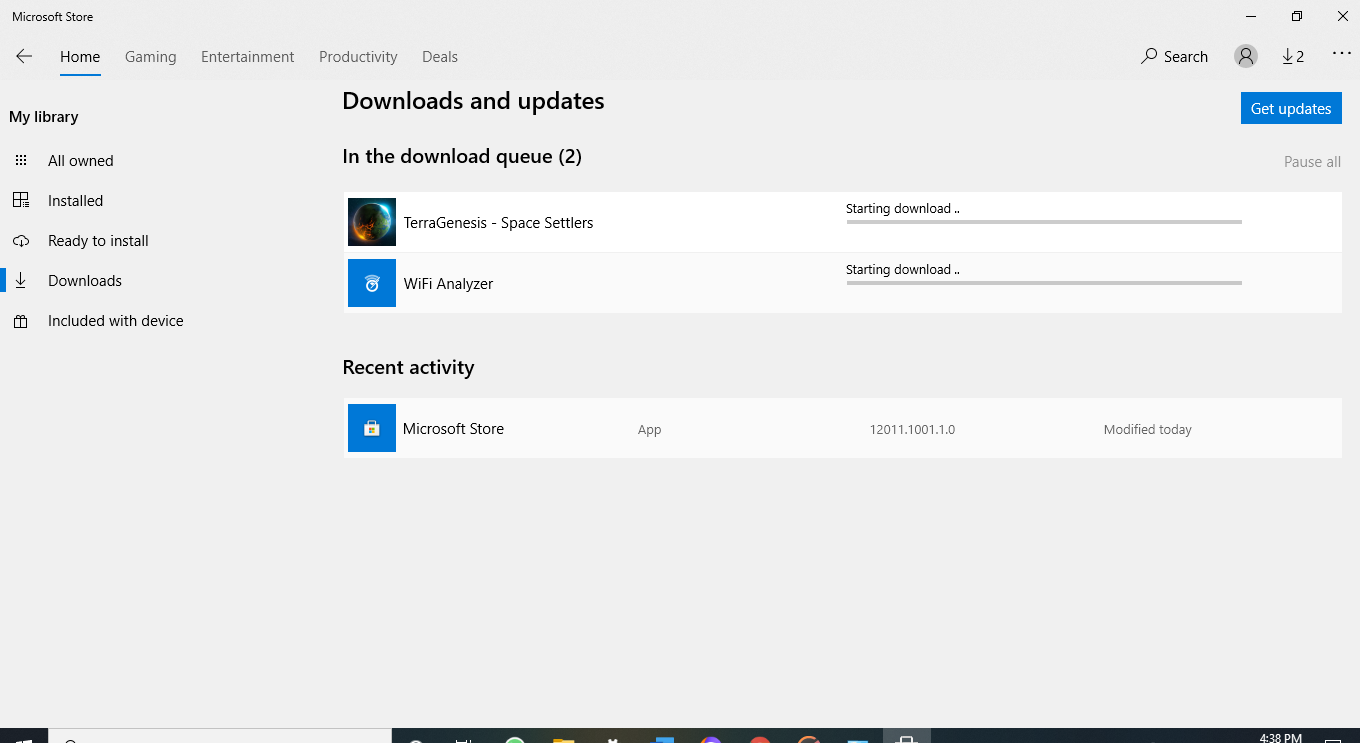Click the Microsoft Store shopping bag icon
Viewport: 1360px width, 743px height.
(x=372, y=428)
